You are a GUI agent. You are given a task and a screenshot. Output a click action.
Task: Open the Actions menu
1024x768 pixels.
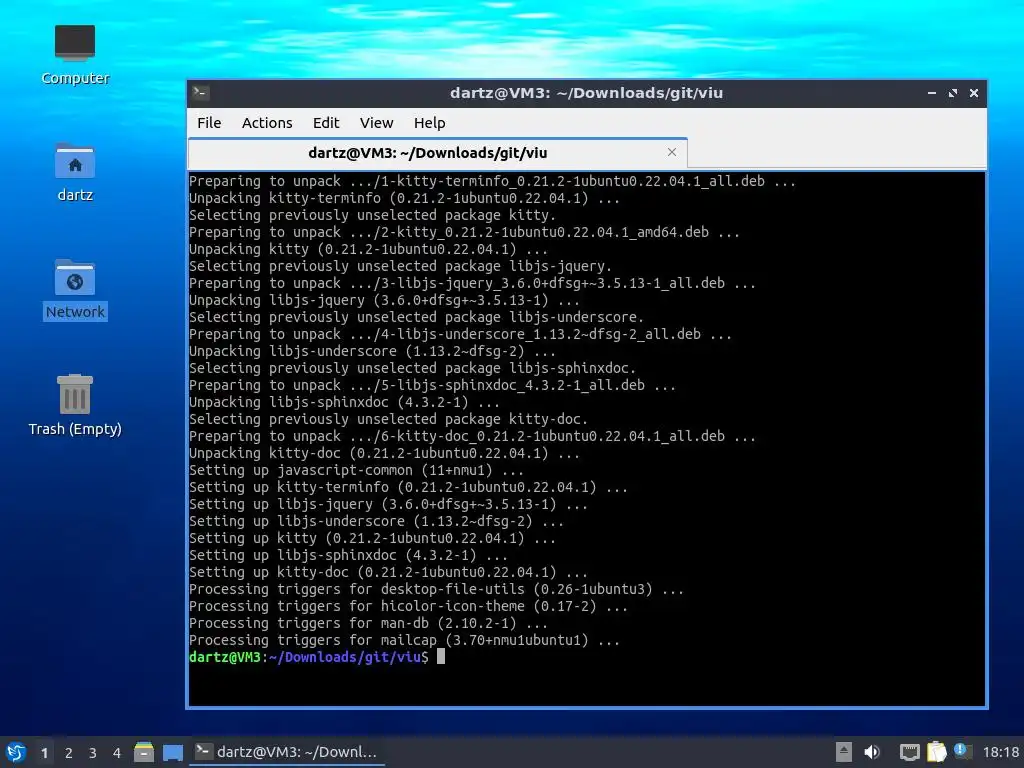click(x=266, y=123)
